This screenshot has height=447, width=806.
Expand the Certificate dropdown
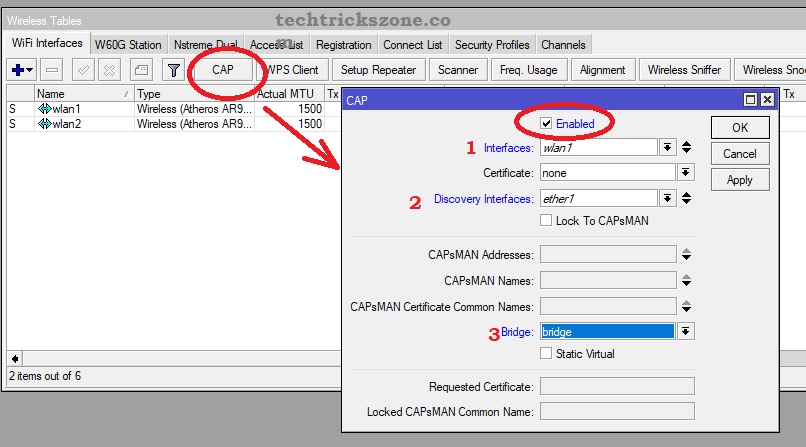click(685, 173)
